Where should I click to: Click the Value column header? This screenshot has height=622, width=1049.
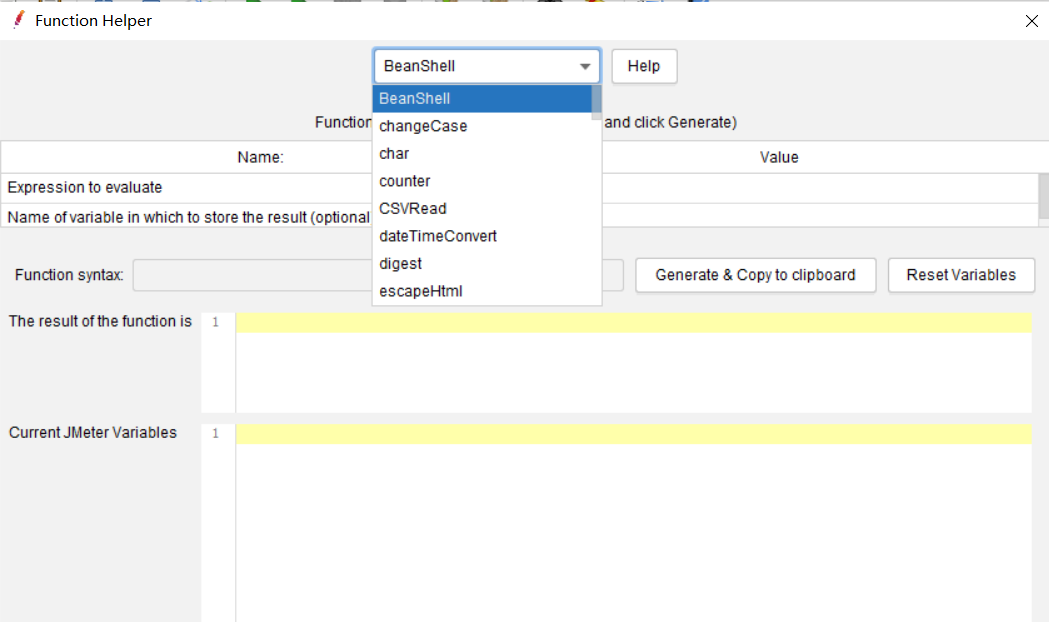coord(779,157)
